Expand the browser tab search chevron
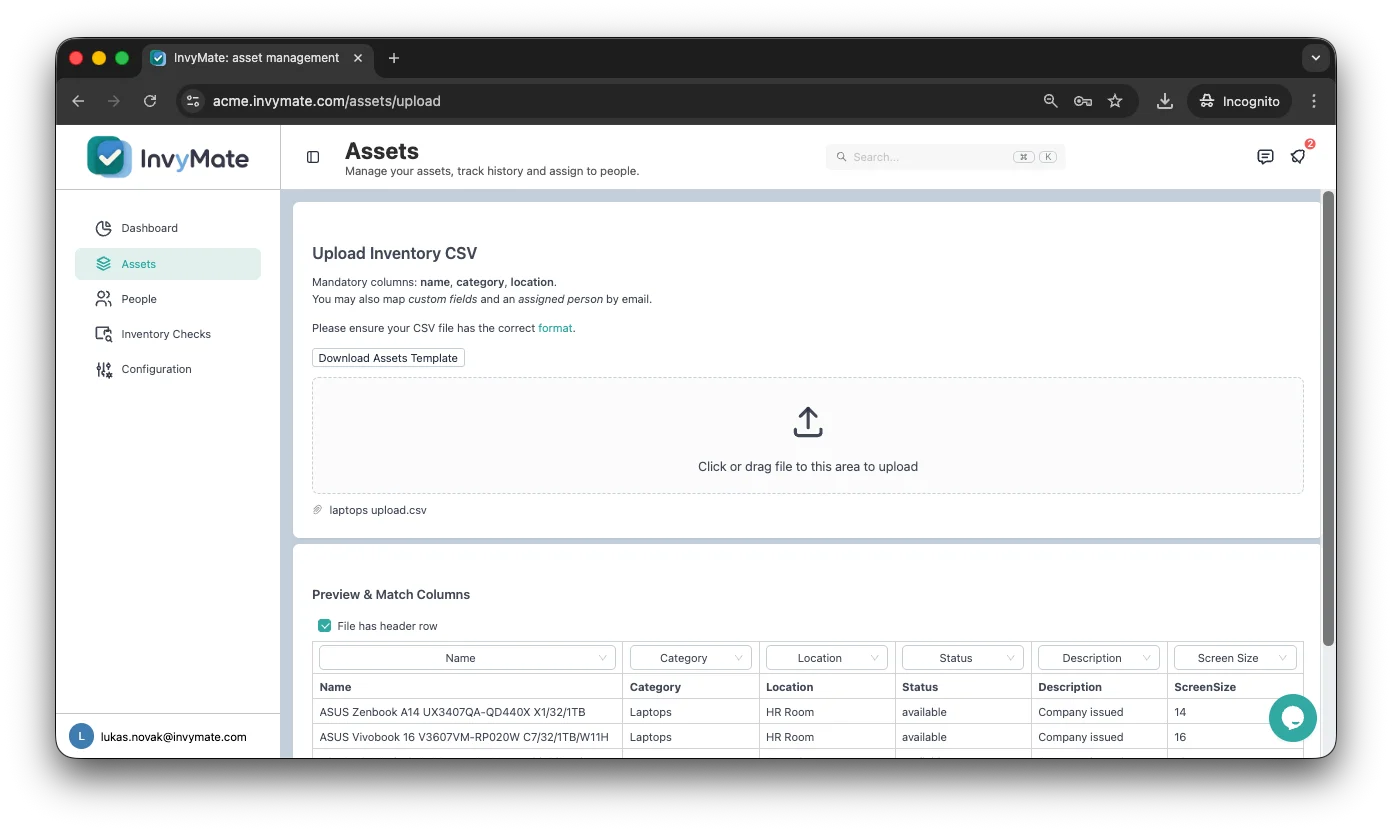Screen dimensions: 1392x832 click(x=1316, y=58)
